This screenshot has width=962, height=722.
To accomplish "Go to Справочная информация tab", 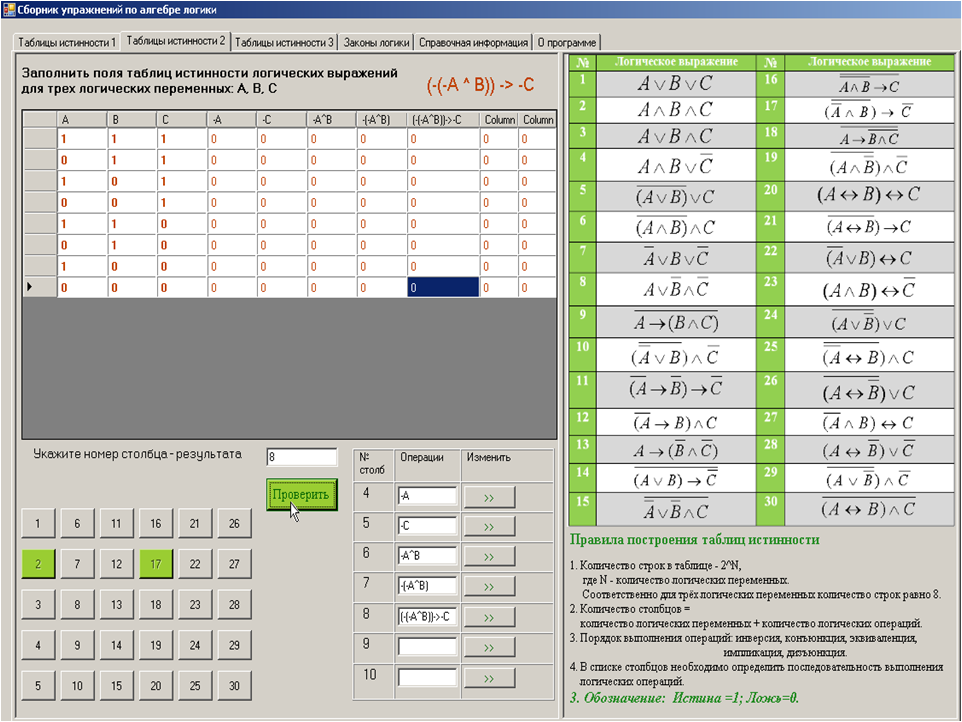I will pos(473,43).
